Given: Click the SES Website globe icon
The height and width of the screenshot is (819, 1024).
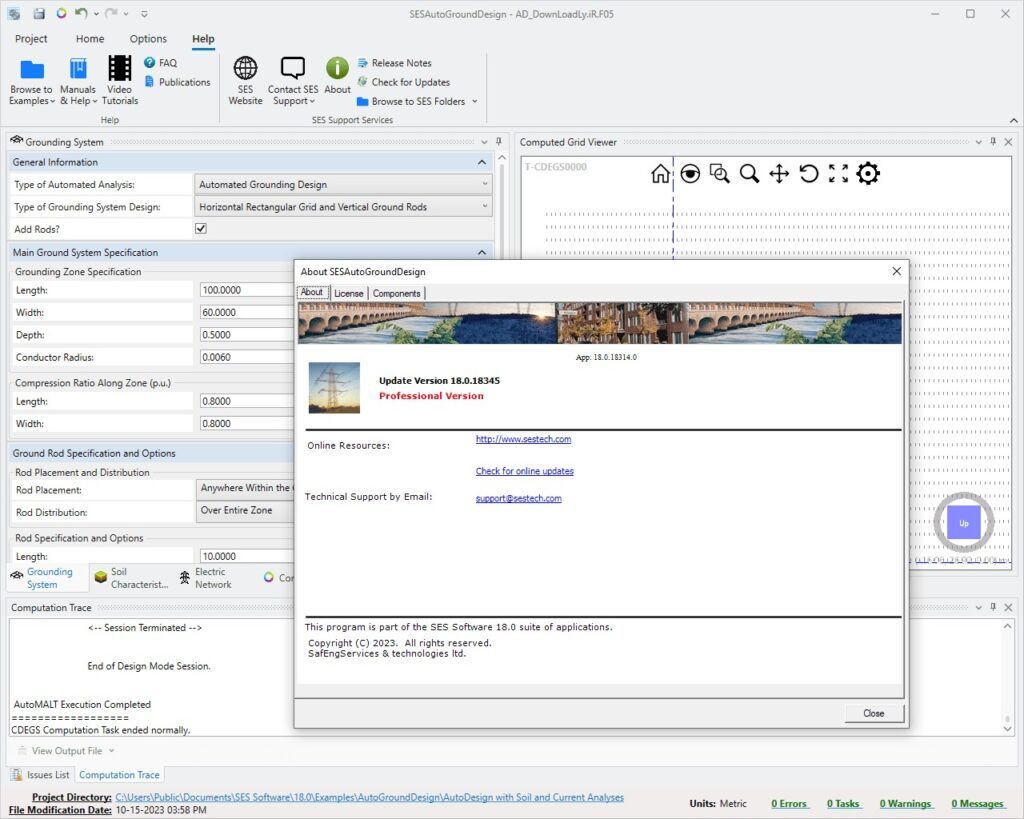Looking at the screenshot, I should [245, 69].
